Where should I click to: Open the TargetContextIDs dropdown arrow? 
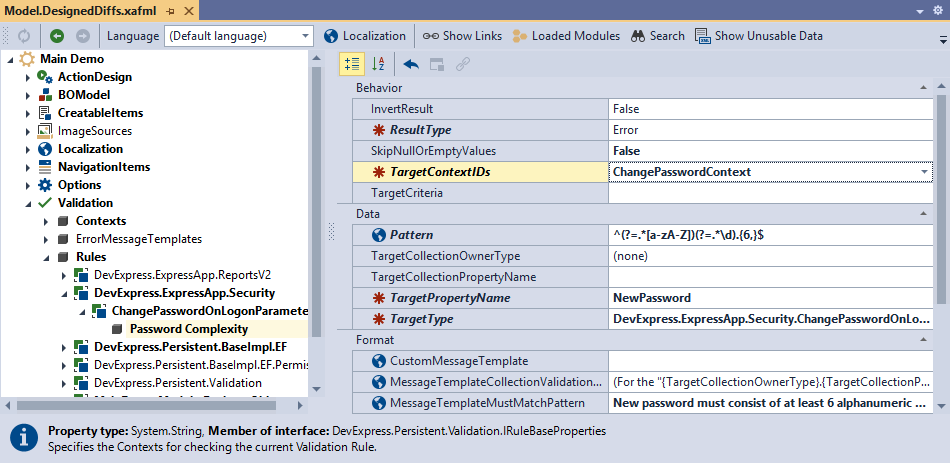point(924,172)
